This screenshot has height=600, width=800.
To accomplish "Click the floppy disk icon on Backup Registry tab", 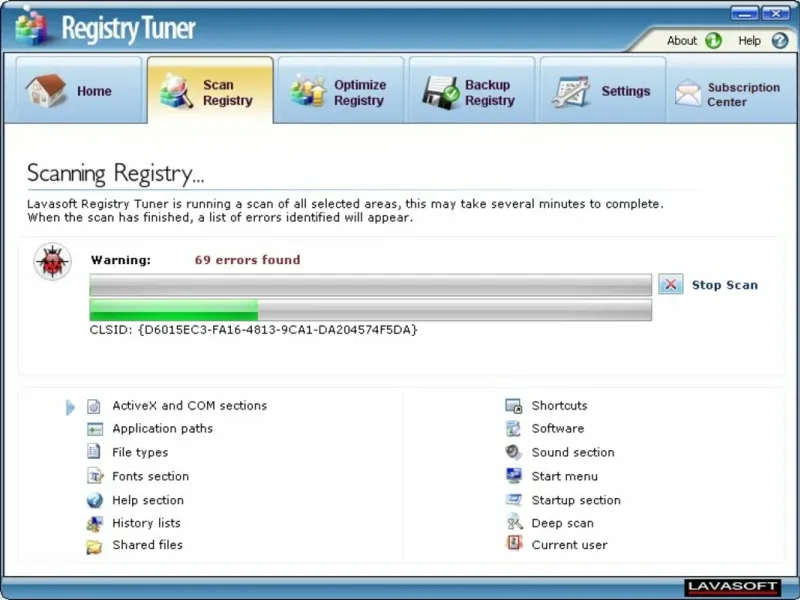I will (440, 92).
